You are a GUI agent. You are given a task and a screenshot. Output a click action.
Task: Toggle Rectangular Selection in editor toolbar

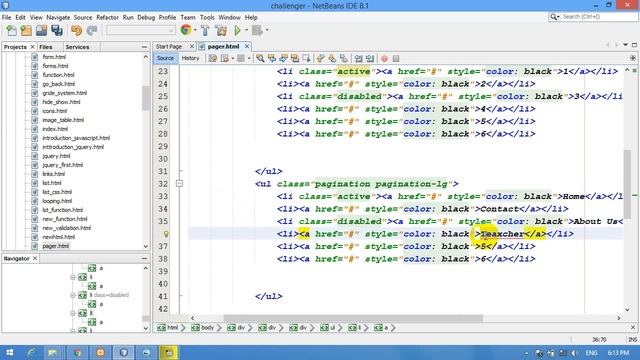(306, 58)
